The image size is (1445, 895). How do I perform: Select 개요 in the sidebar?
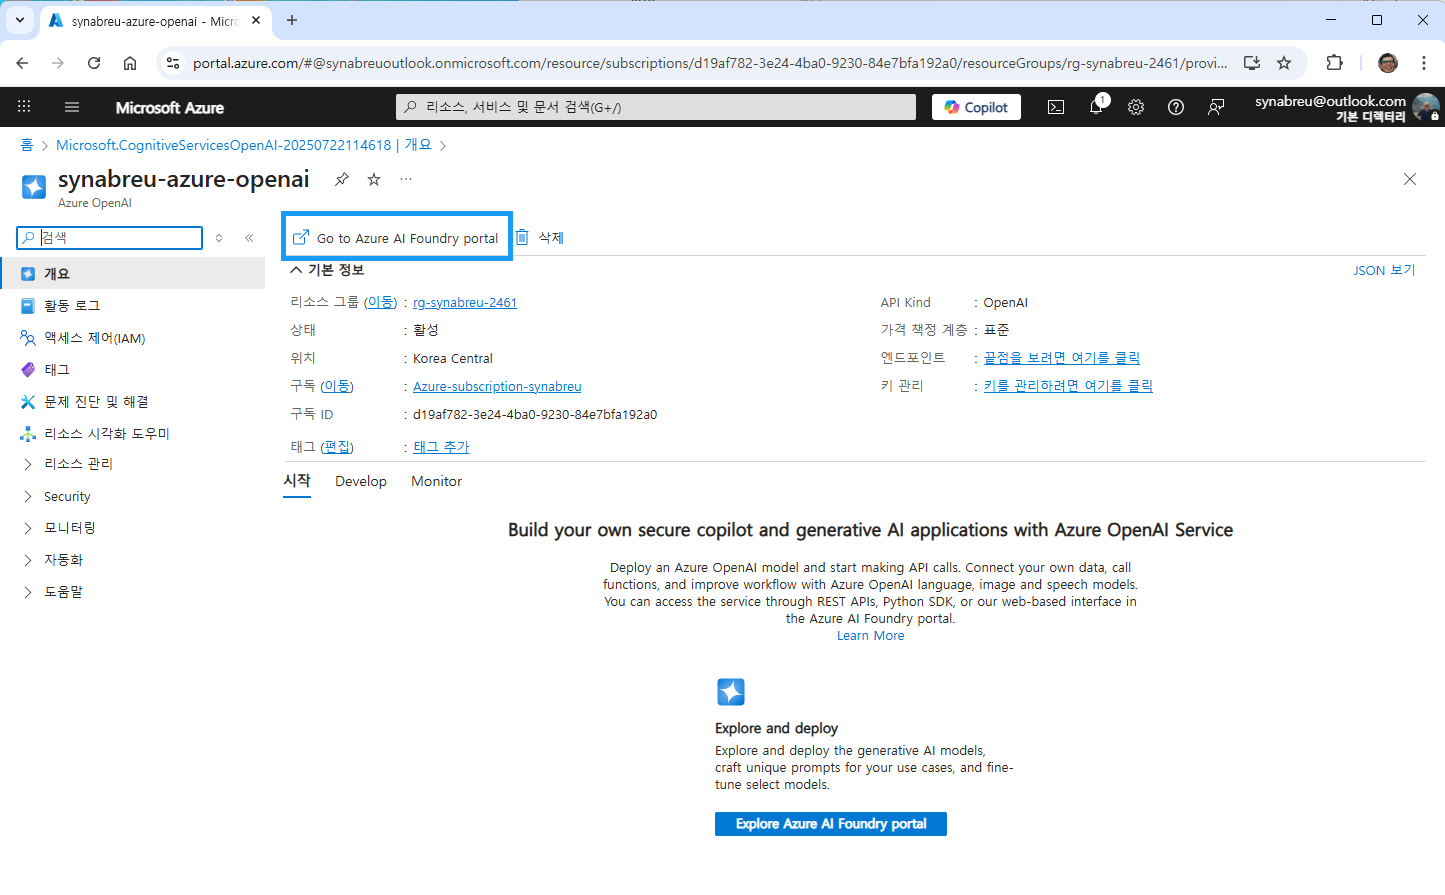[132, 273]
